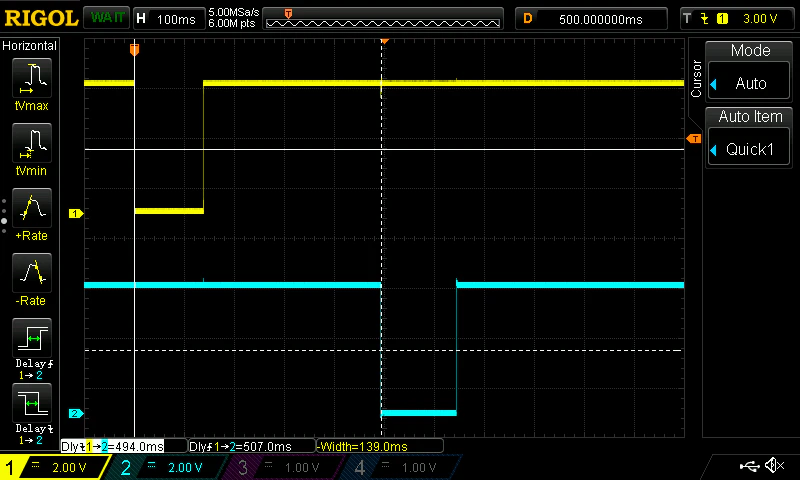Click the 5.00MSa/s sample rate text
The width and height of the screenshot is (800, 480).
[234, 12]
